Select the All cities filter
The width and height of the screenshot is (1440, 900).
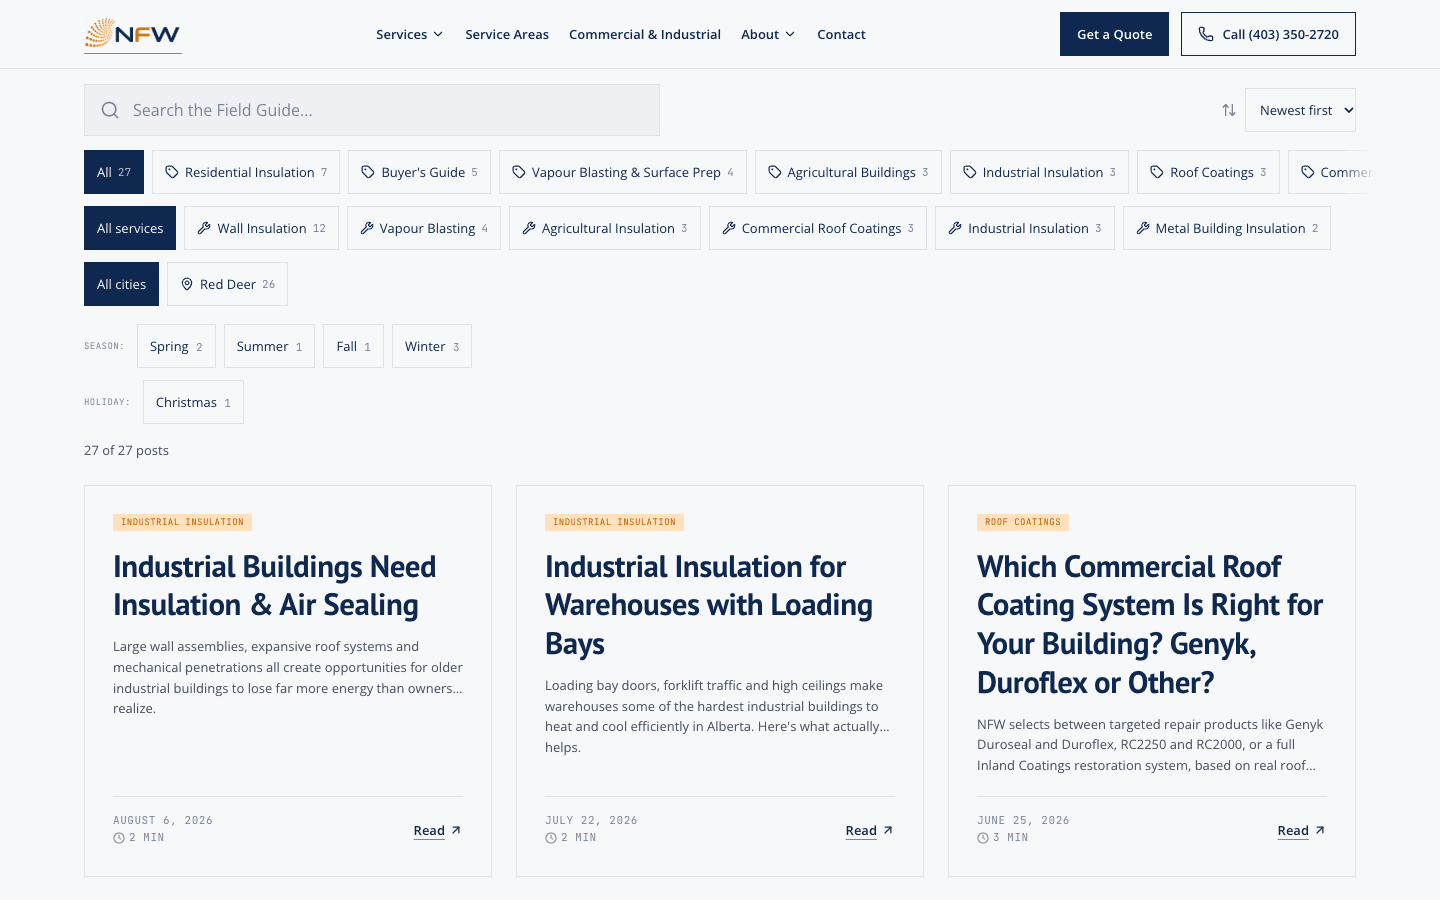click(121, 284)
